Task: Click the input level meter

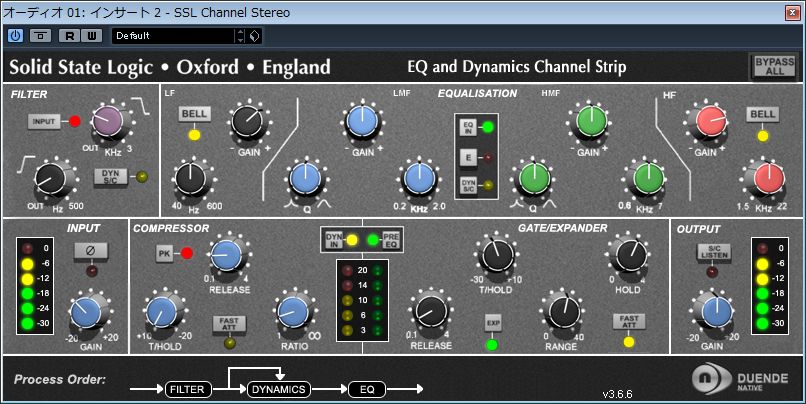Action: (x=35, y=286)
